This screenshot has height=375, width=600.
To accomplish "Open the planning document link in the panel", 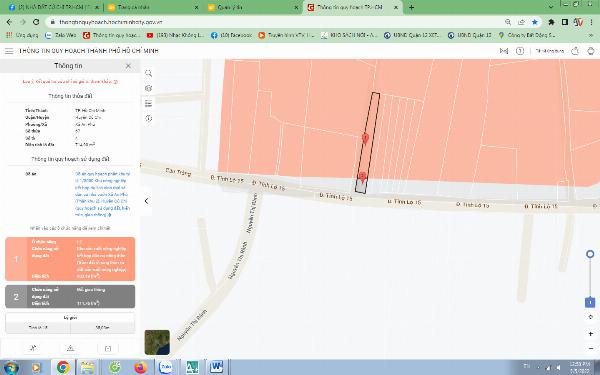I will point(103,194).
